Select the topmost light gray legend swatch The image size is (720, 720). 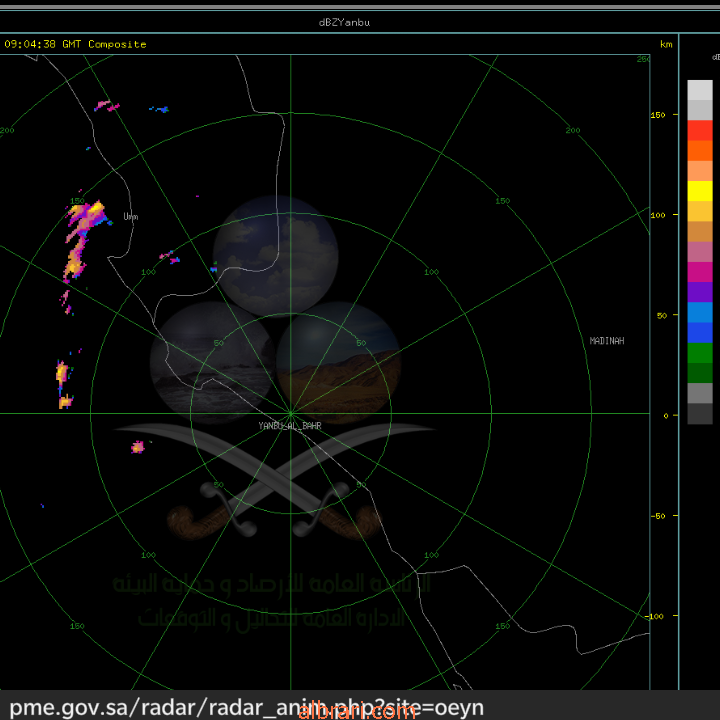(x=700, y=90)
